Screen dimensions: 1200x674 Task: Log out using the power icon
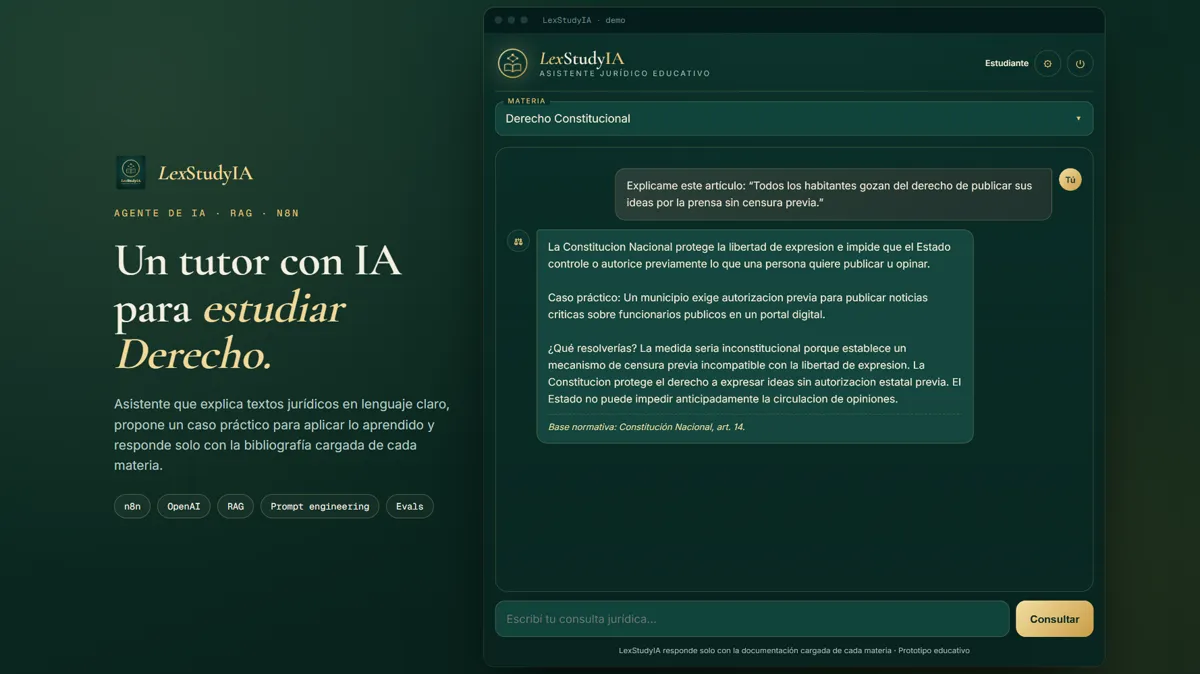coord(1080,63)
